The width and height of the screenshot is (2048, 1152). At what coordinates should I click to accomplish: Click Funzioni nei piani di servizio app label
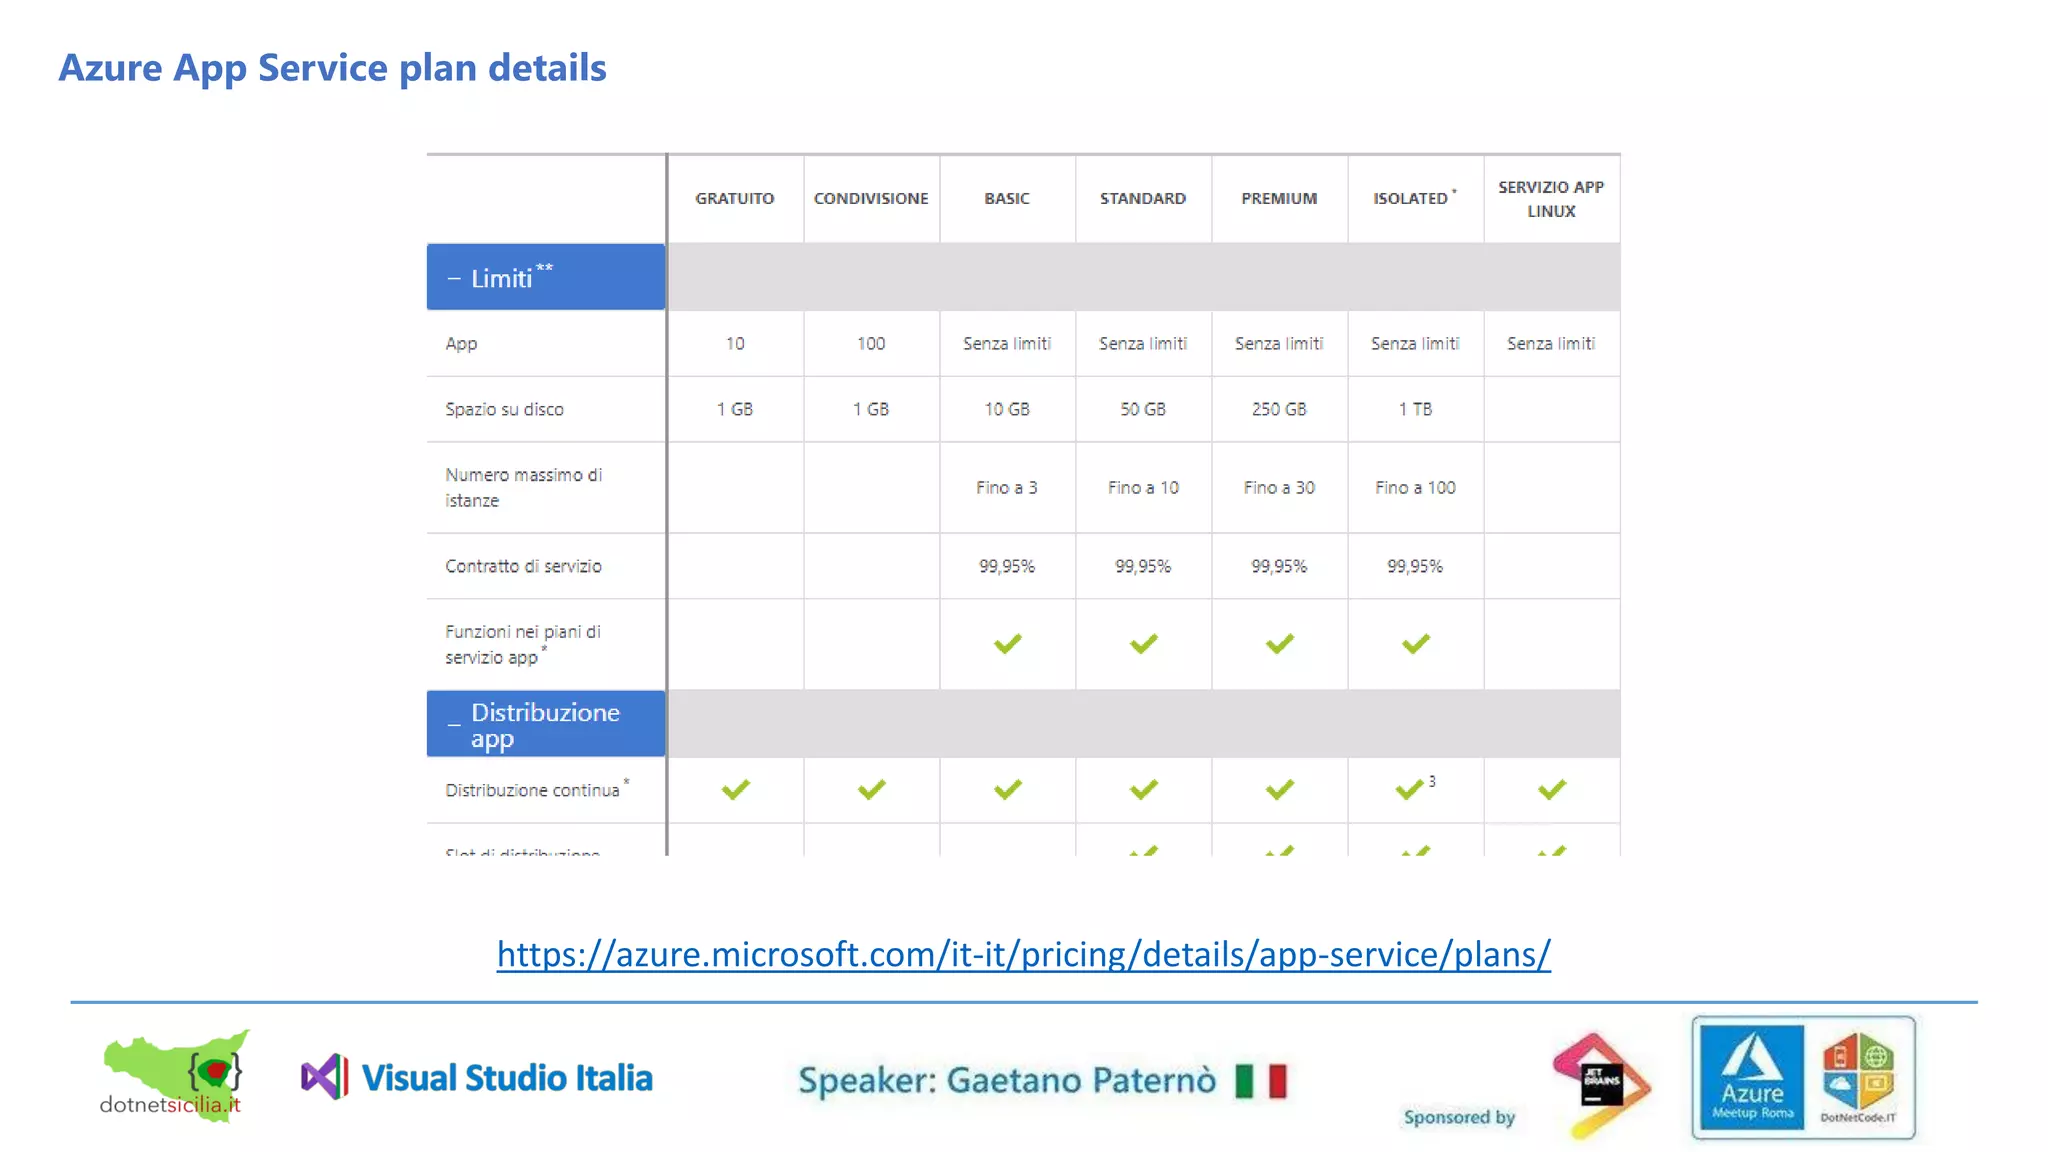tap(522, 644)
